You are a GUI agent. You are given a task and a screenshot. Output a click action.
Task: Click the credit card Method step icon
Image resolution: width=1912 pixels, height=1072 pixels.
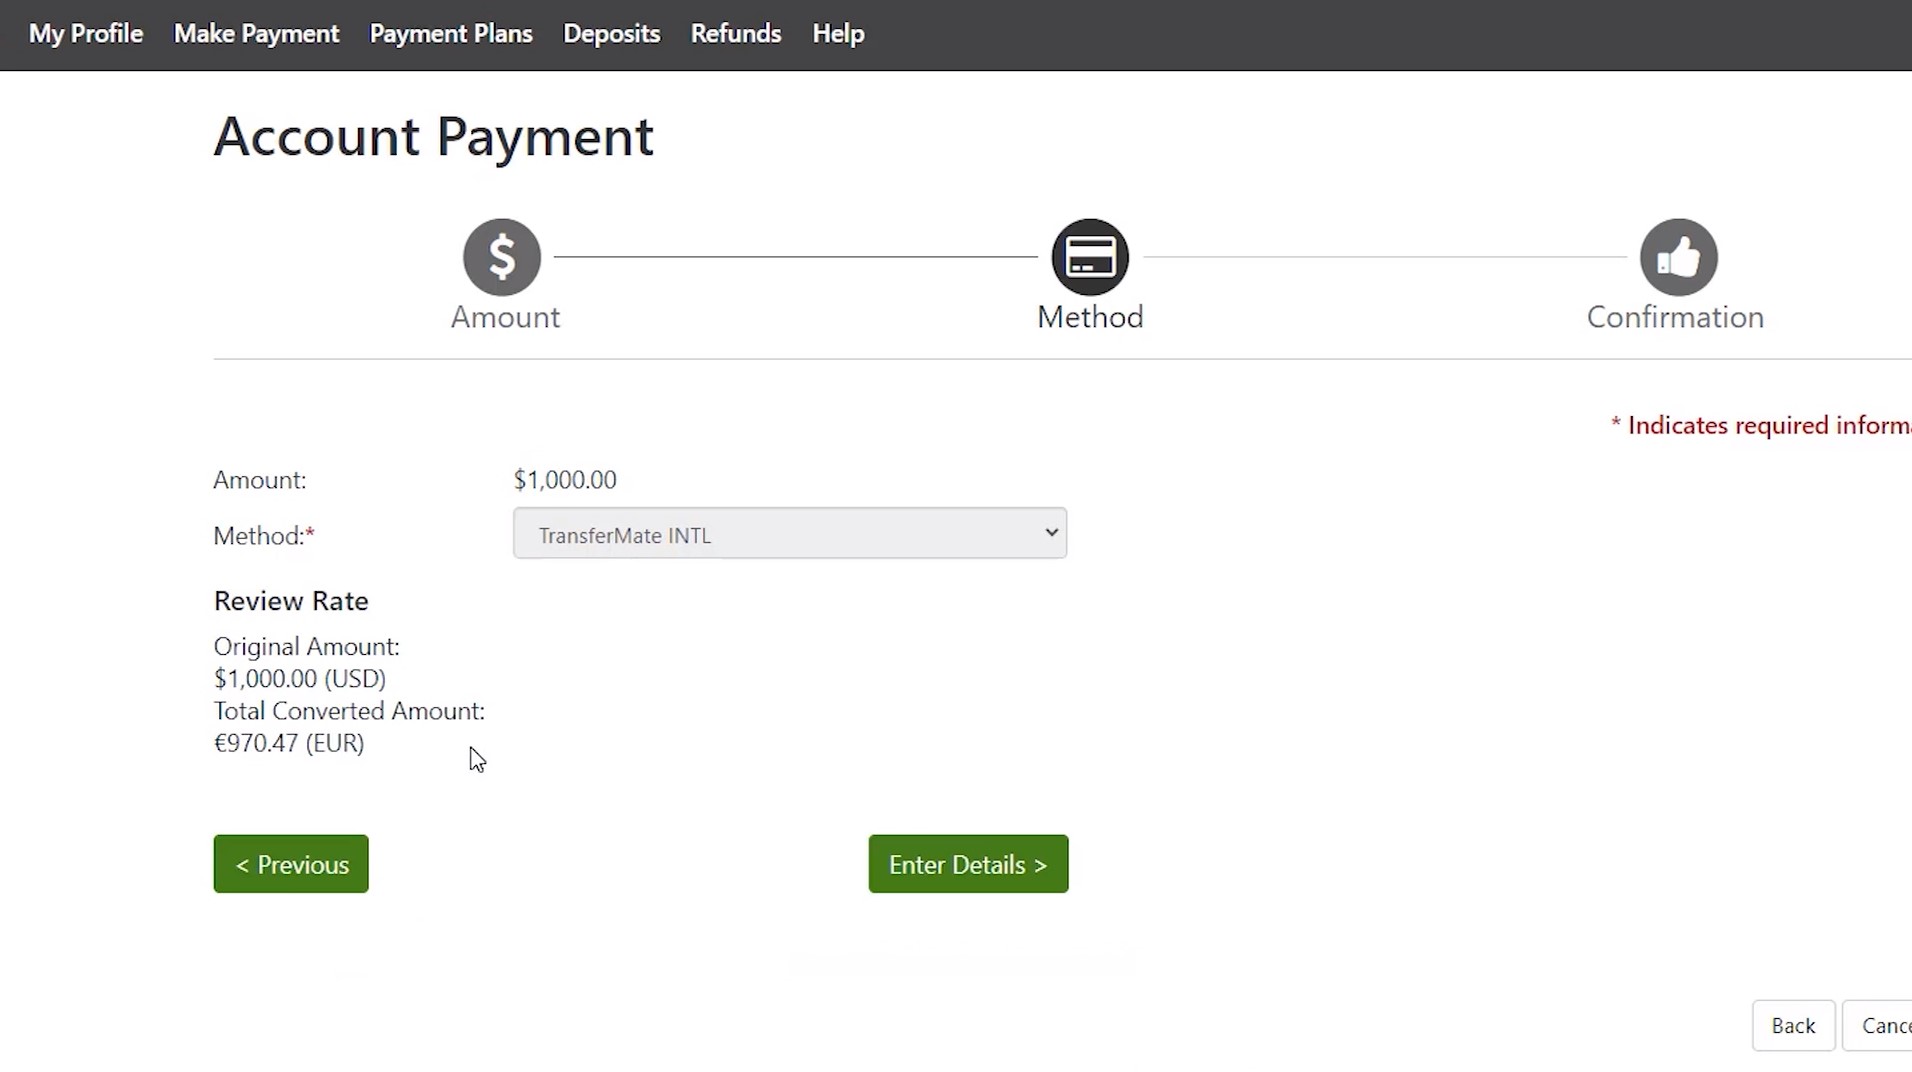1090,257
